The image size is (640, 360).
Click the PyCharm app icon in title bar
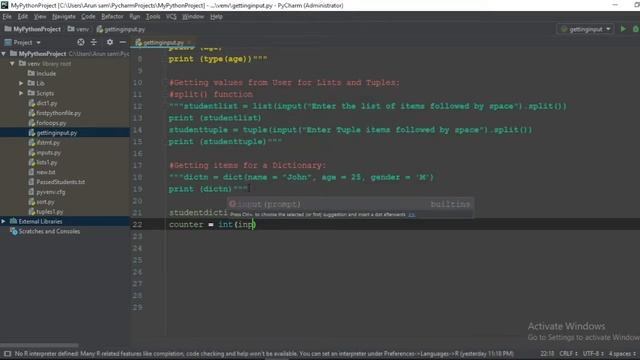point(4,5)
